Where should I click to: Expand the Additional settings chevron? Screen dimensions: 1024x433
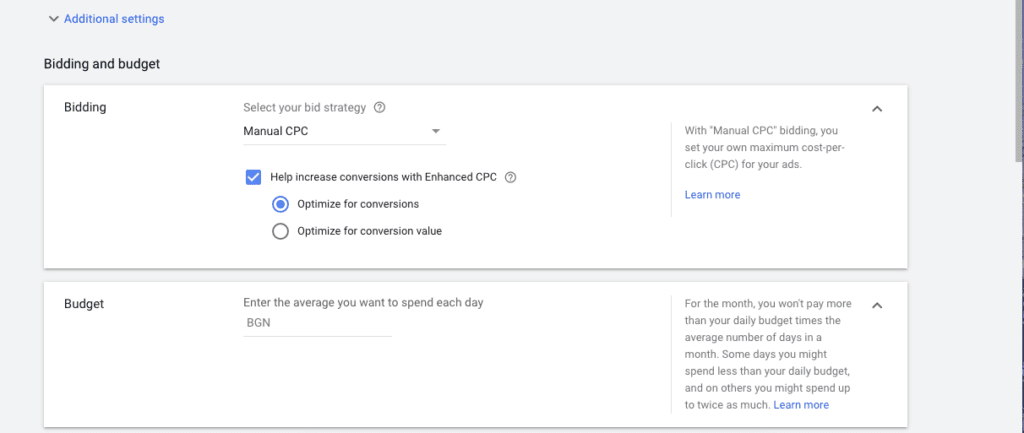click(x=53, y=19)
